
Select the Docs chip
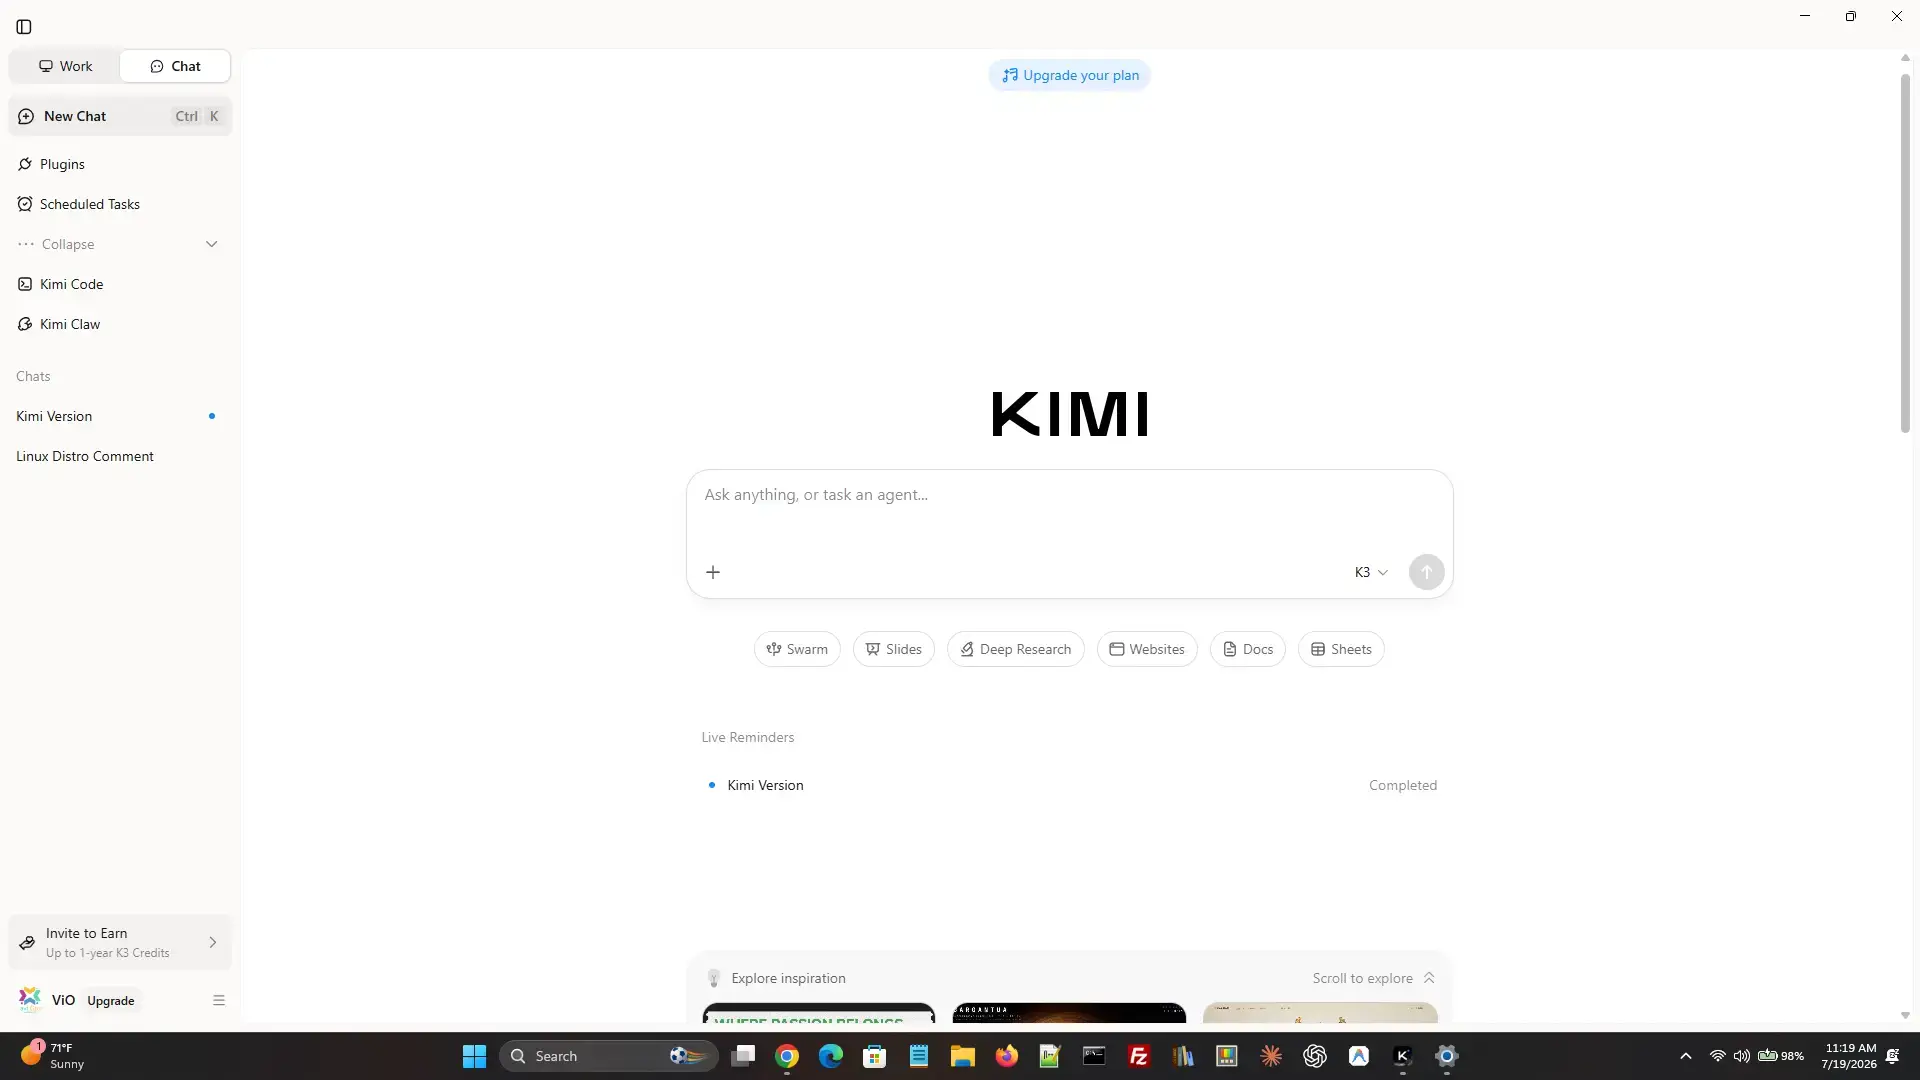click(1247, 649)
